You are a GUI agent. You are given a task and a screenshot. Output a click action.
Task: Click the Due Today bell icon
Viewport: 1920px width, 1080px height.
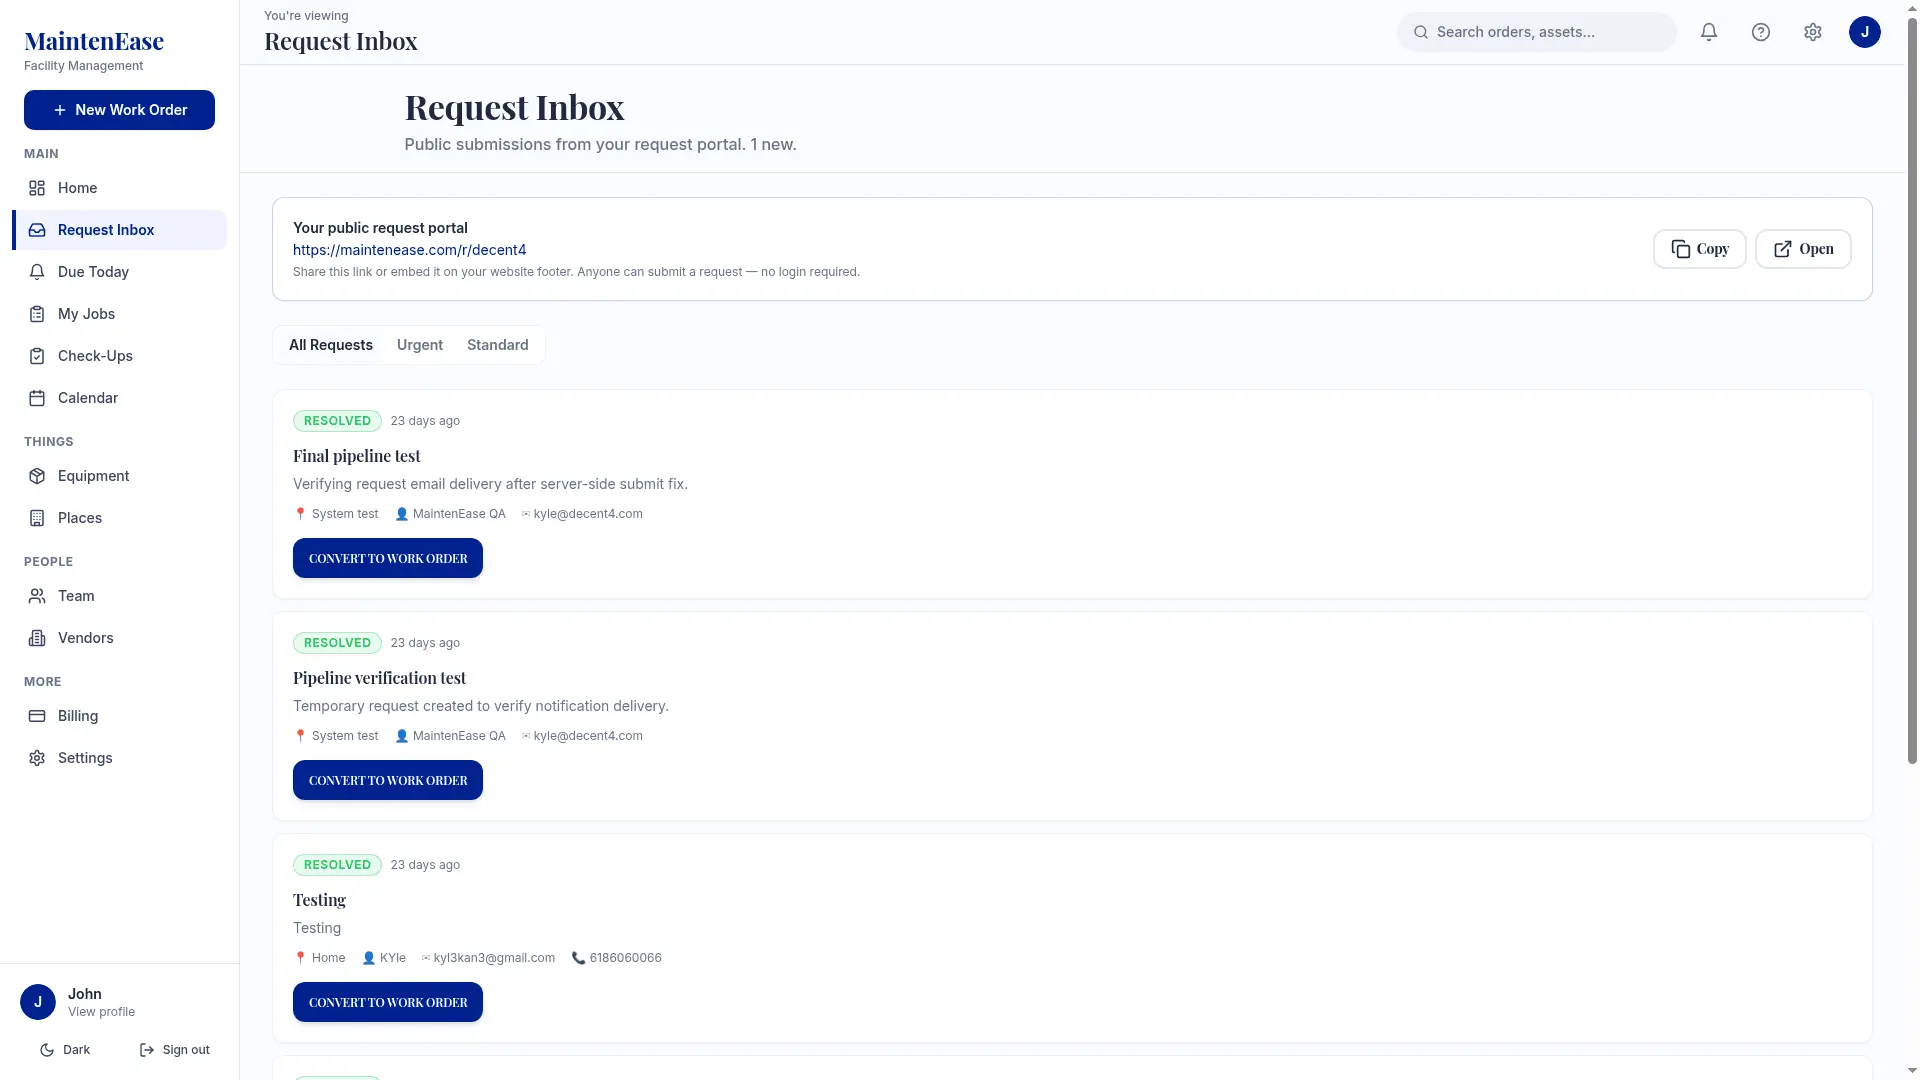[x=37, y=272]
